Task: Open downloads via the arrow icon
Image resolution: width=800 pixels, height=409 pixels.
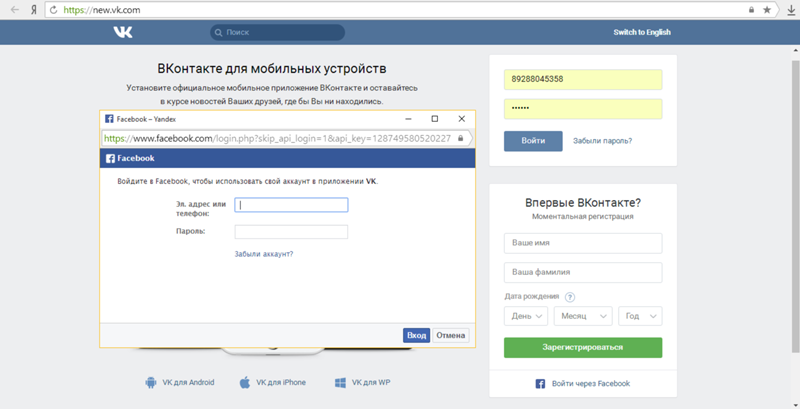Action: pos(792,10)
